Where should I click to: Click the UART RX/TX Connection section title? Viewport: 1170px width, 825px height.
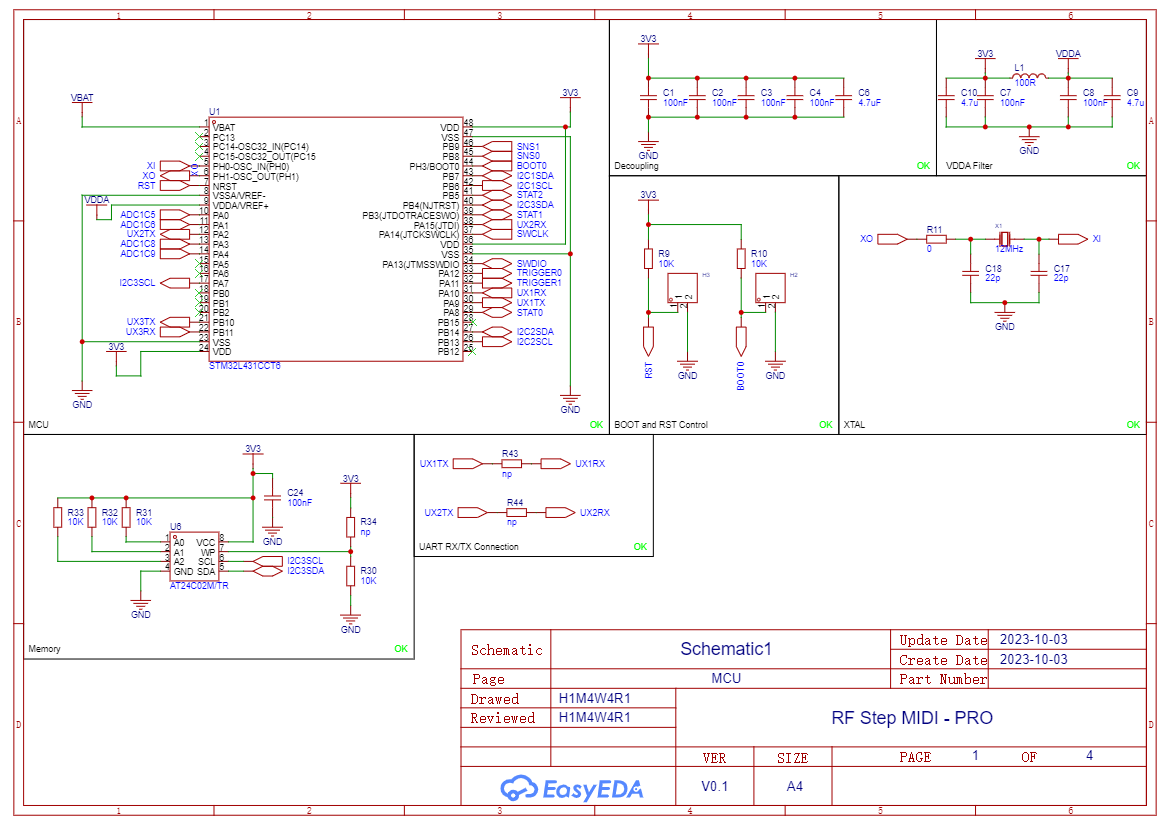point(469,547)
